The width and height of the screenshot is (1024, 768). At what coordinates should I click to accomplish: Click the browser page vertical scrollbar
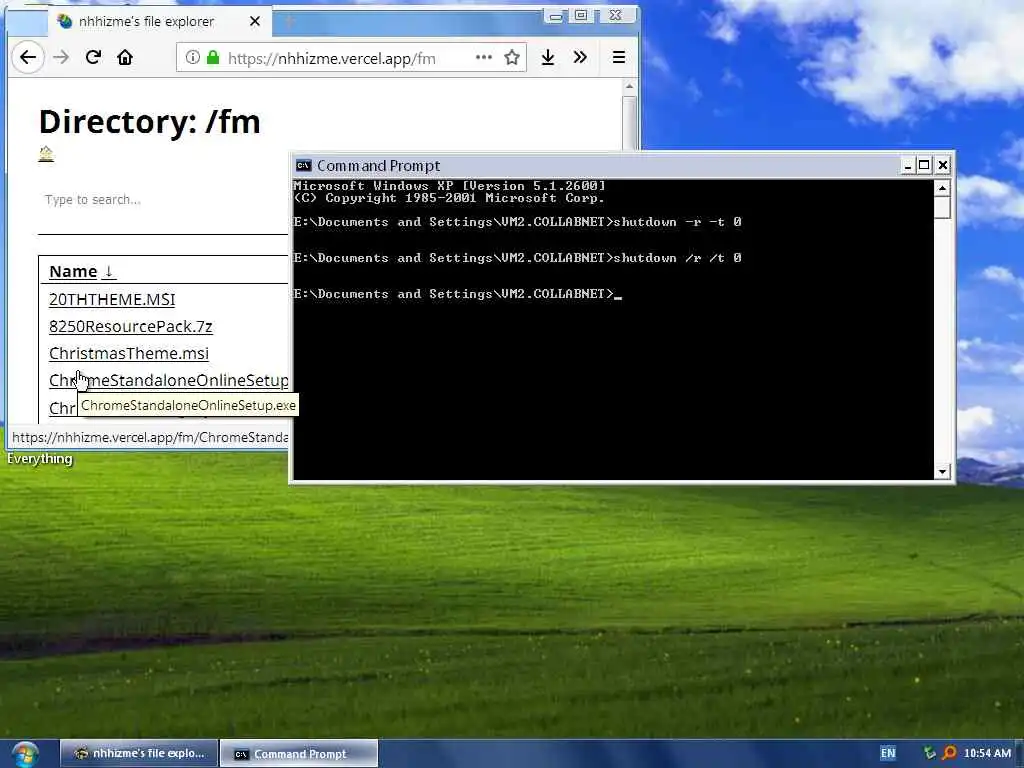[x=629, y=124]
